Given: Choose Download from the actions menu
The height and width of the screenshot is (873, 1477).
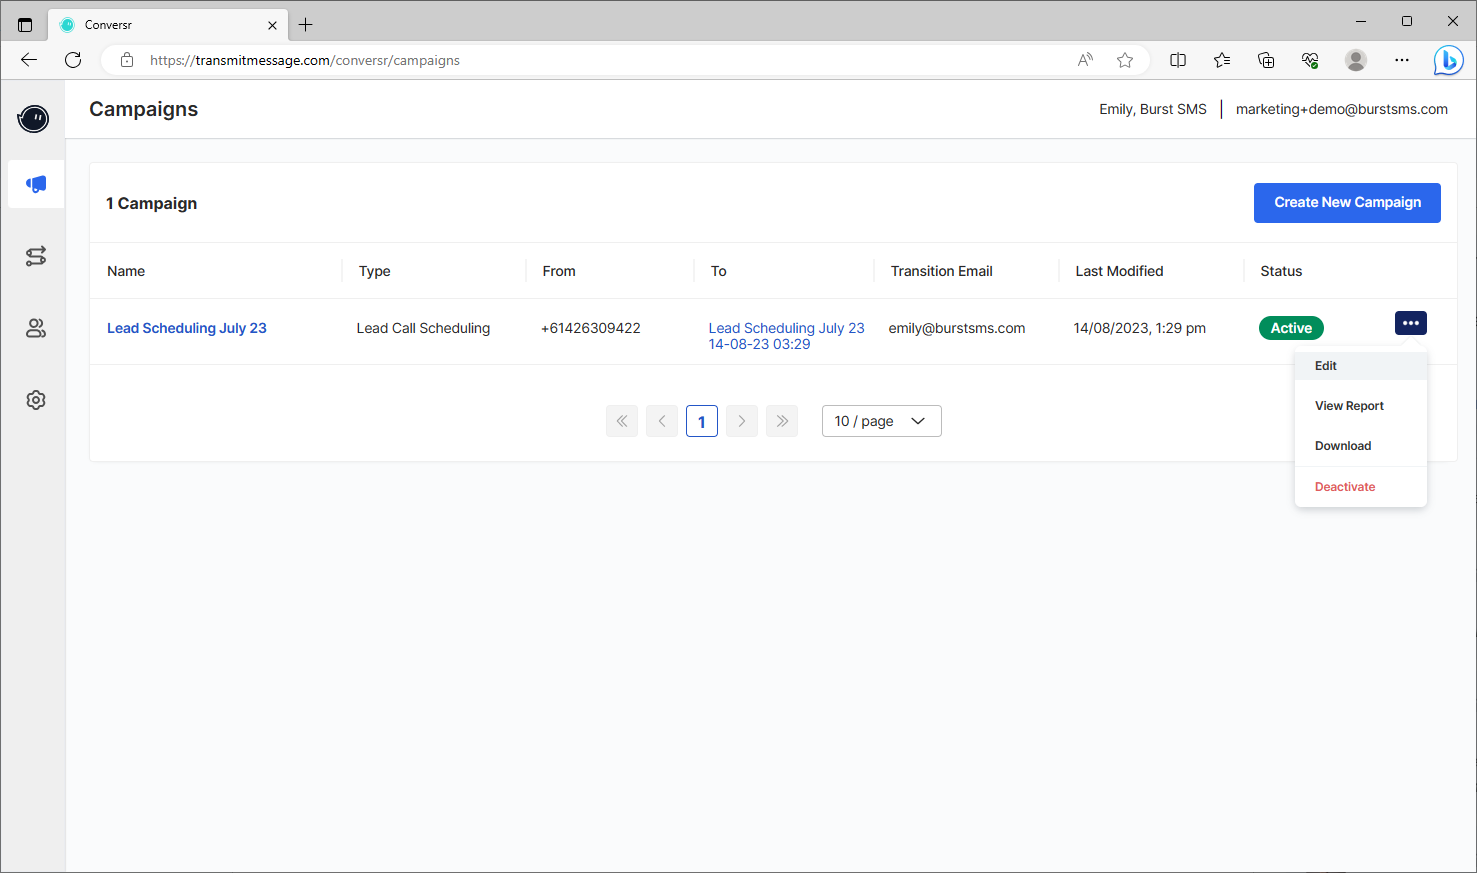Looking at the screenshot, I should tap(1361, 446).
